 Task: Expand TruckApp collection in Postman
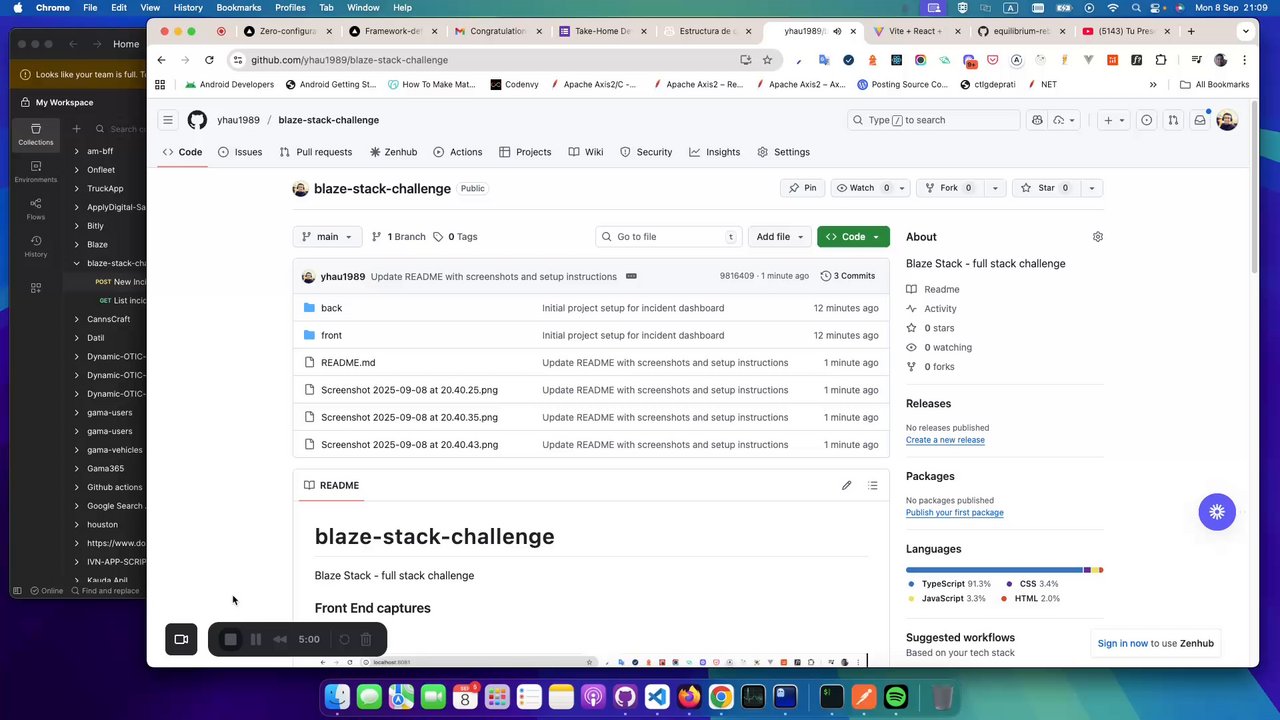[x=77, y=188]
